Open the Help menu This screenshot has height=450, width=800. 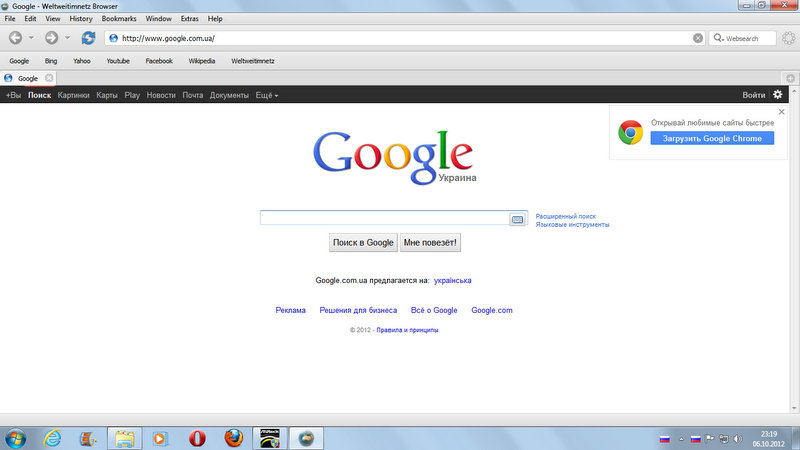(215, 19)
